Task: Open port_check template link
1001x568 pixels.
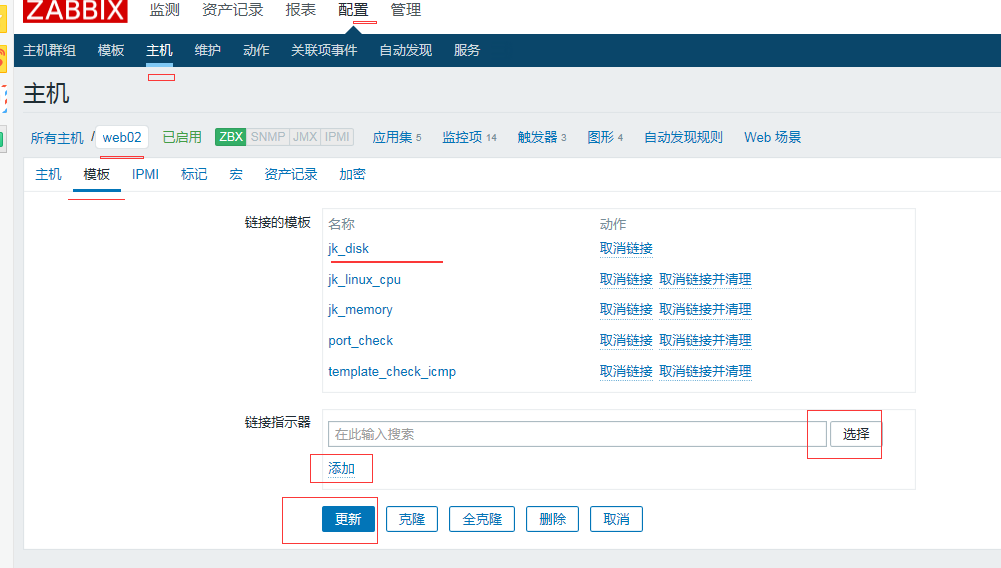Action: [x=361, y=341]
